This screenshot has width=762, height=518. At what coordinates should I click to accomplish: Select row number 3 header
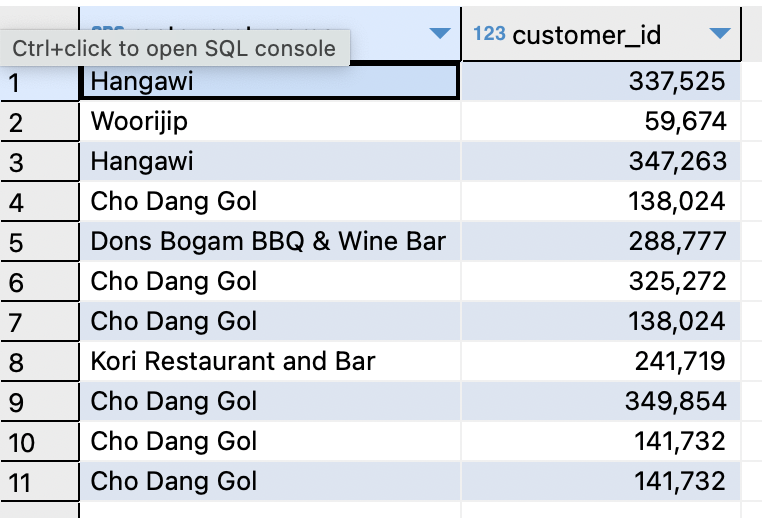(x=39, y=162)
